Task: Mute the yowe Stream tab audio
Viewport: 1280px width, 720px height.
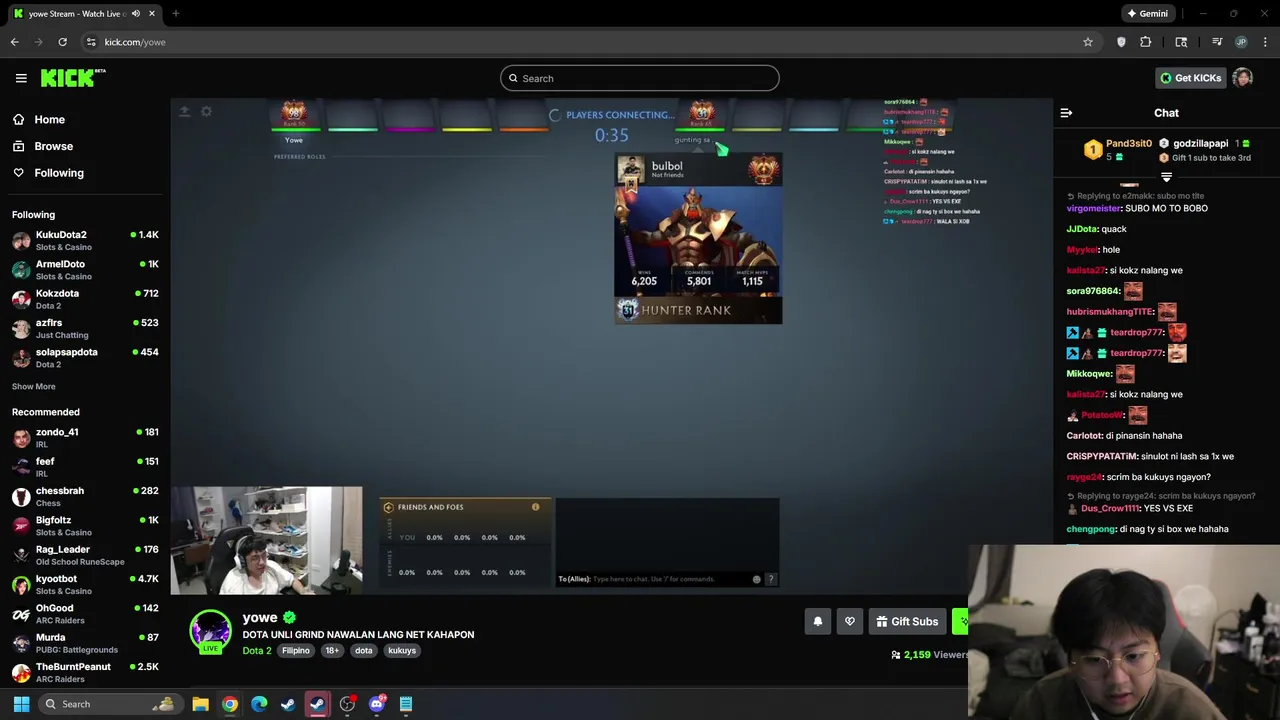Action: (136, 13)
